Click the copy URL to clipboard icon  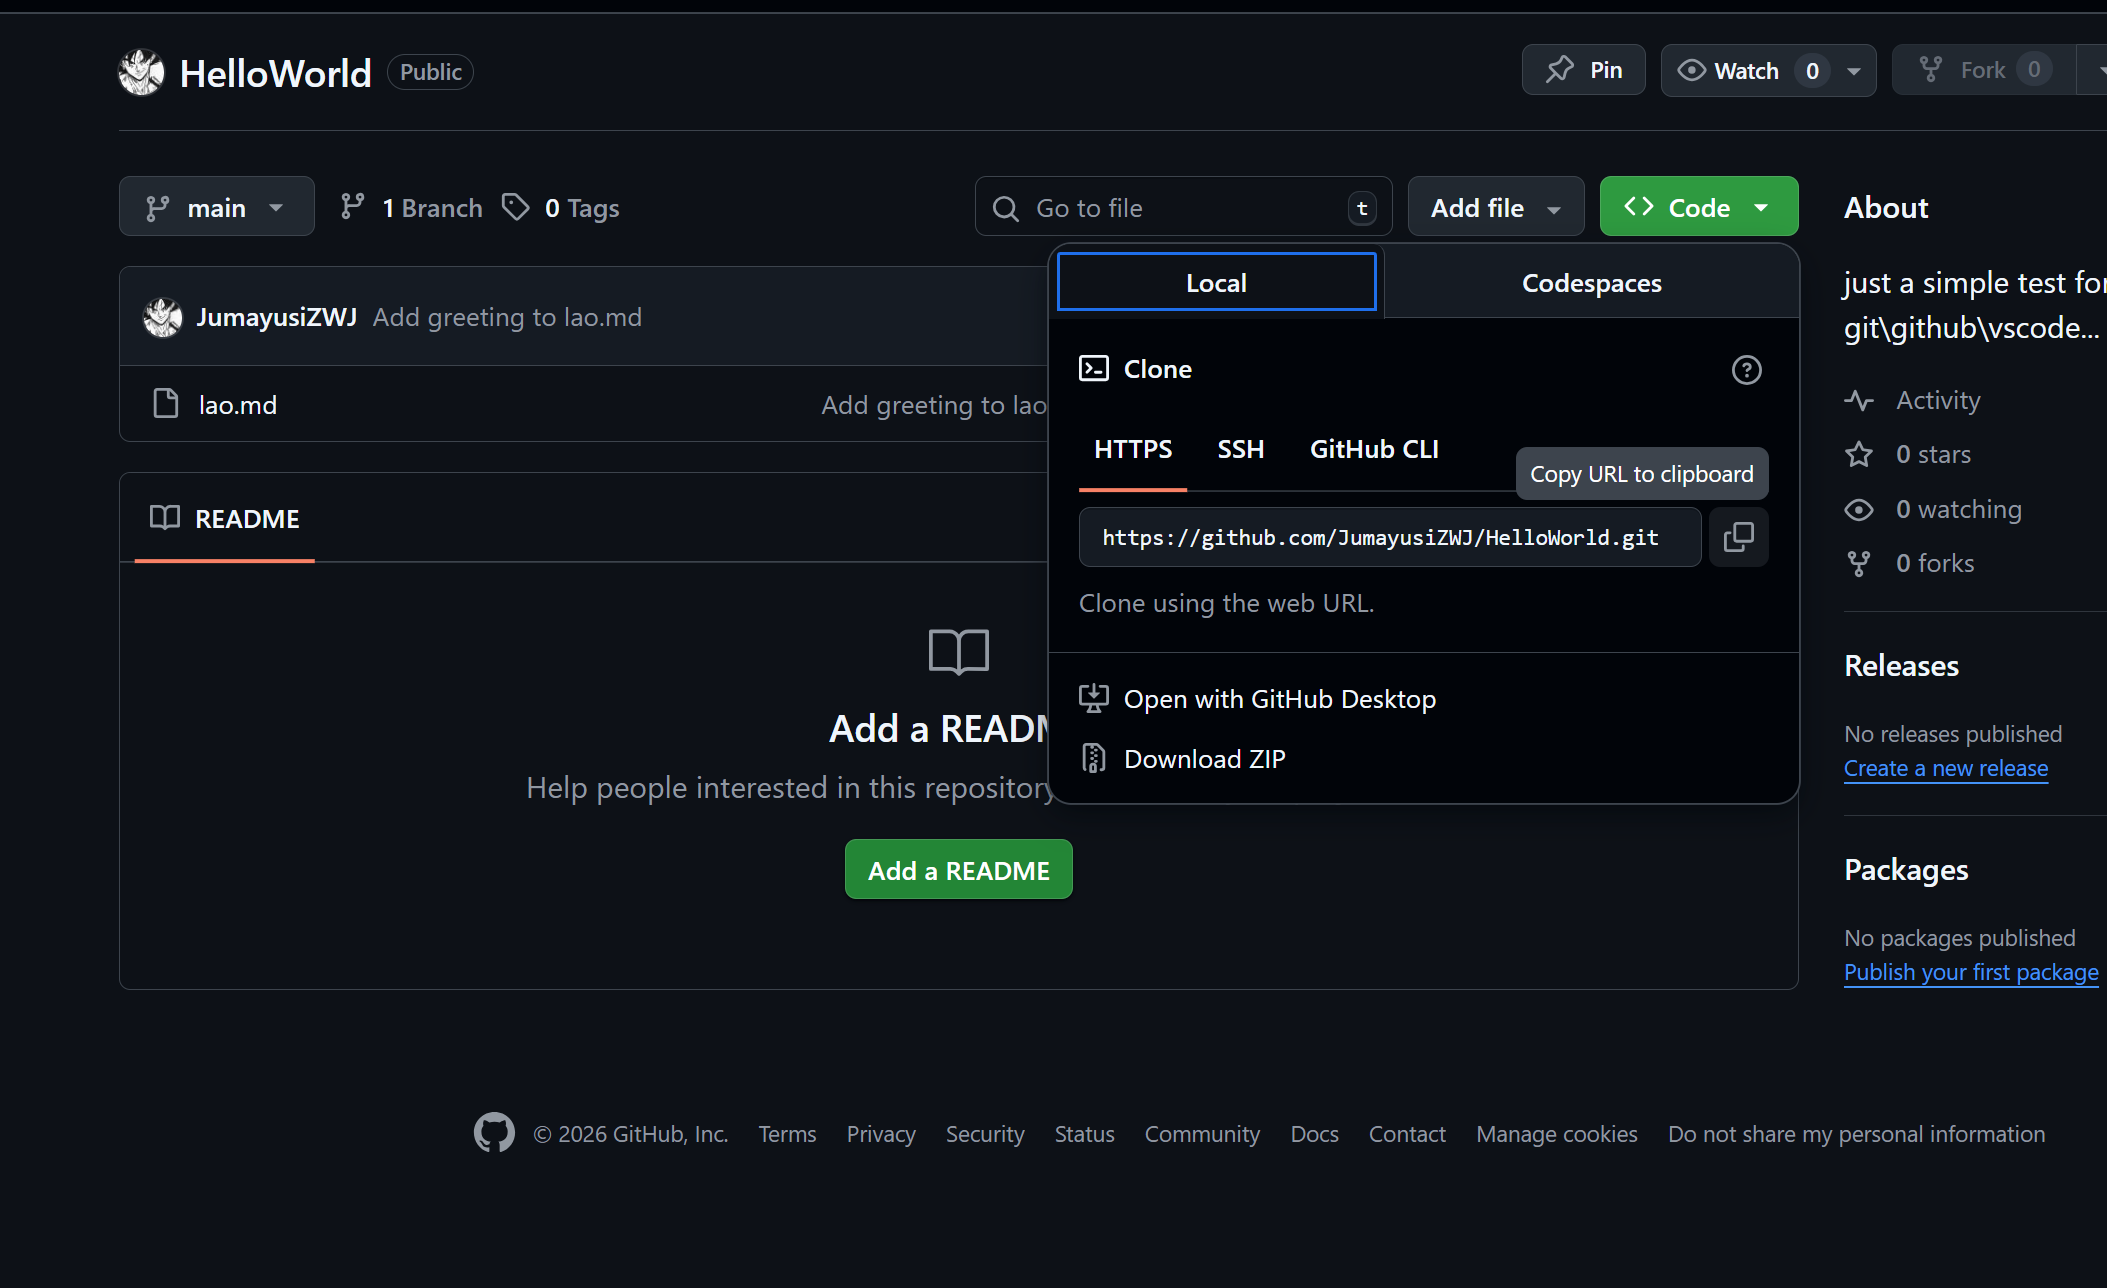tap(1738, 537)
